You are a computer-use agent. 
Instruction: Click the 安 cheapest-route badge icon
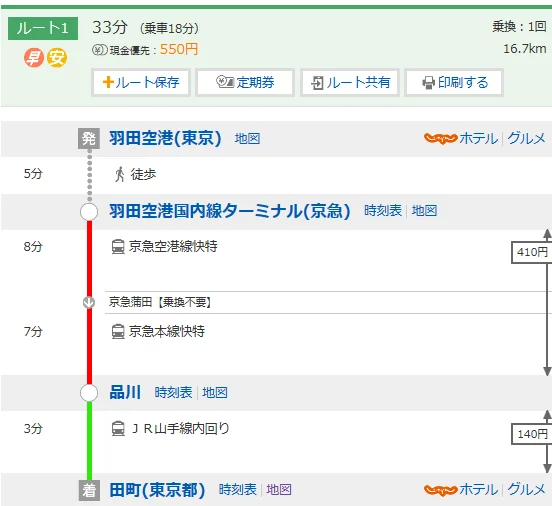[57, 58]
